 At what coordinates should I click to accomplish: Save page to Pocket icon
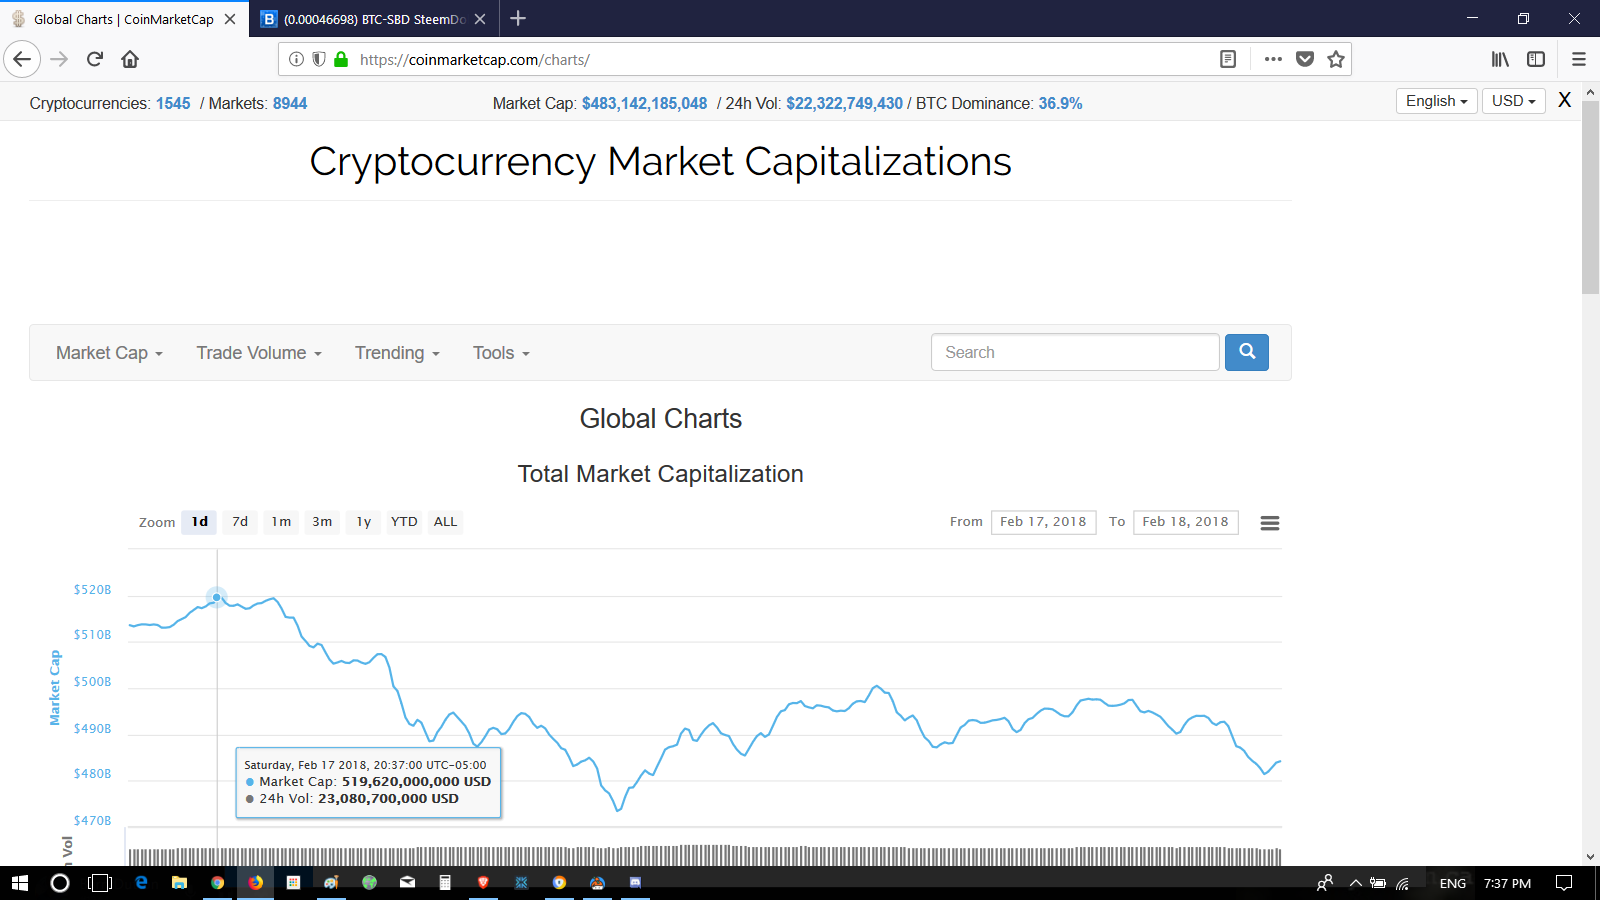(1304, 60)
